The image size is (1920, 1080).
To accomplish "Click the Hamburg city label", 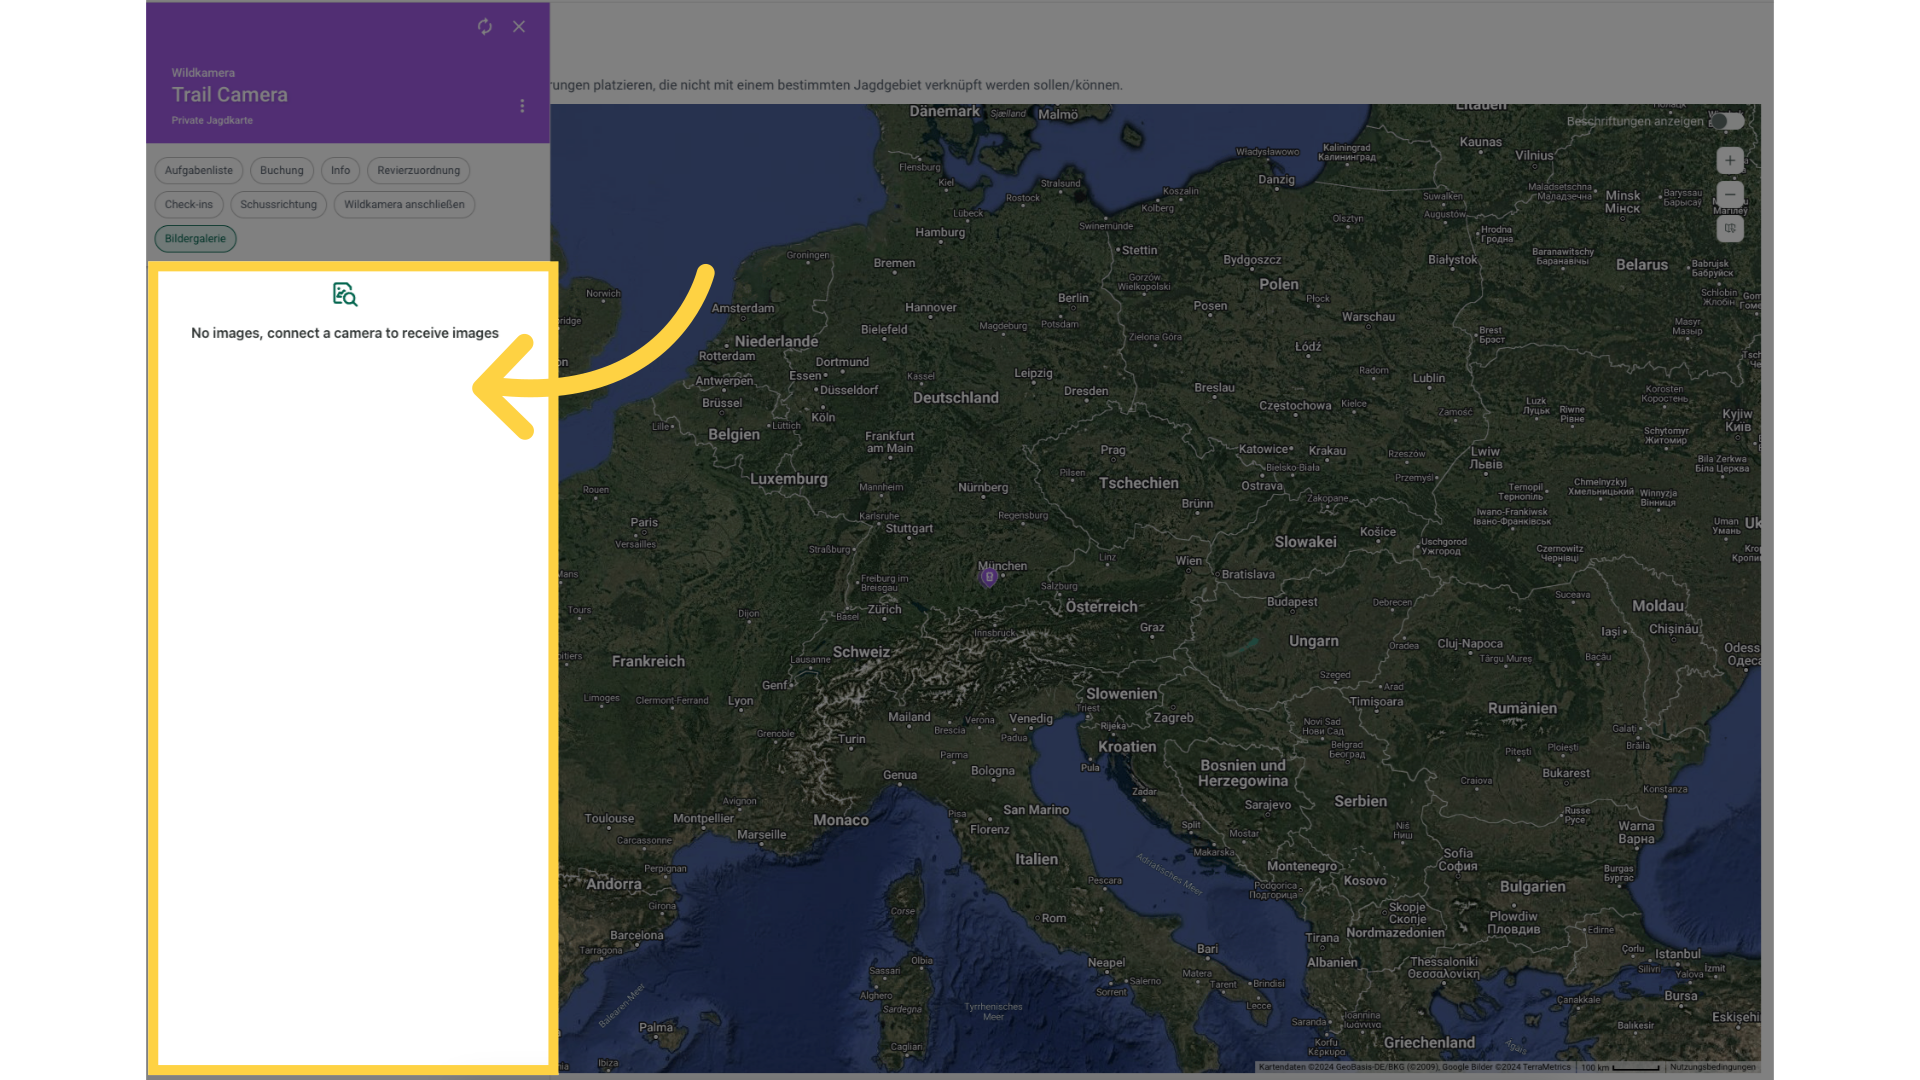I will point(941,233).
